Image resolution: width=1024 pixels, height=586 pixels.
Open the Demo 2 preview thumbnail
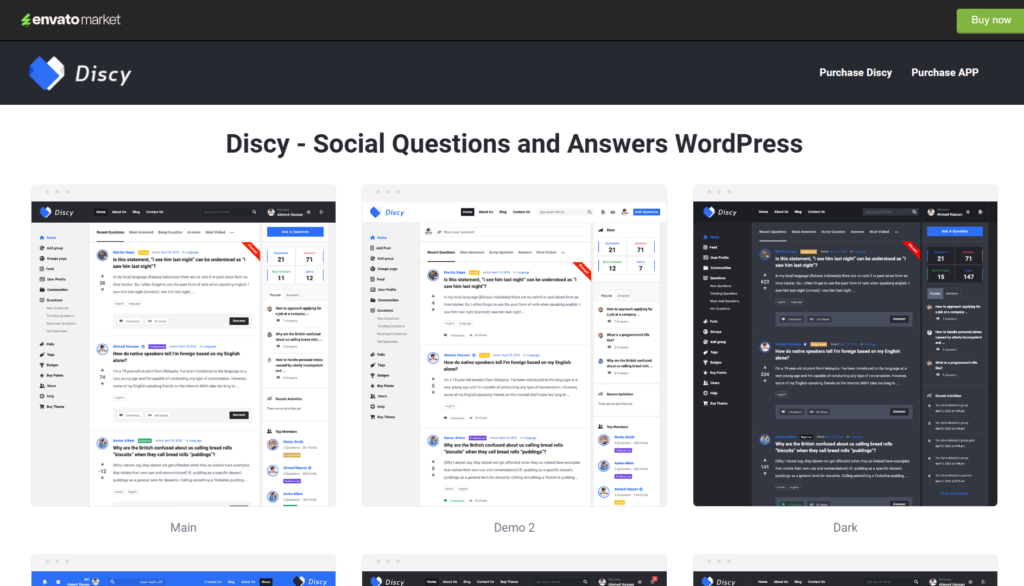(515, 346)
